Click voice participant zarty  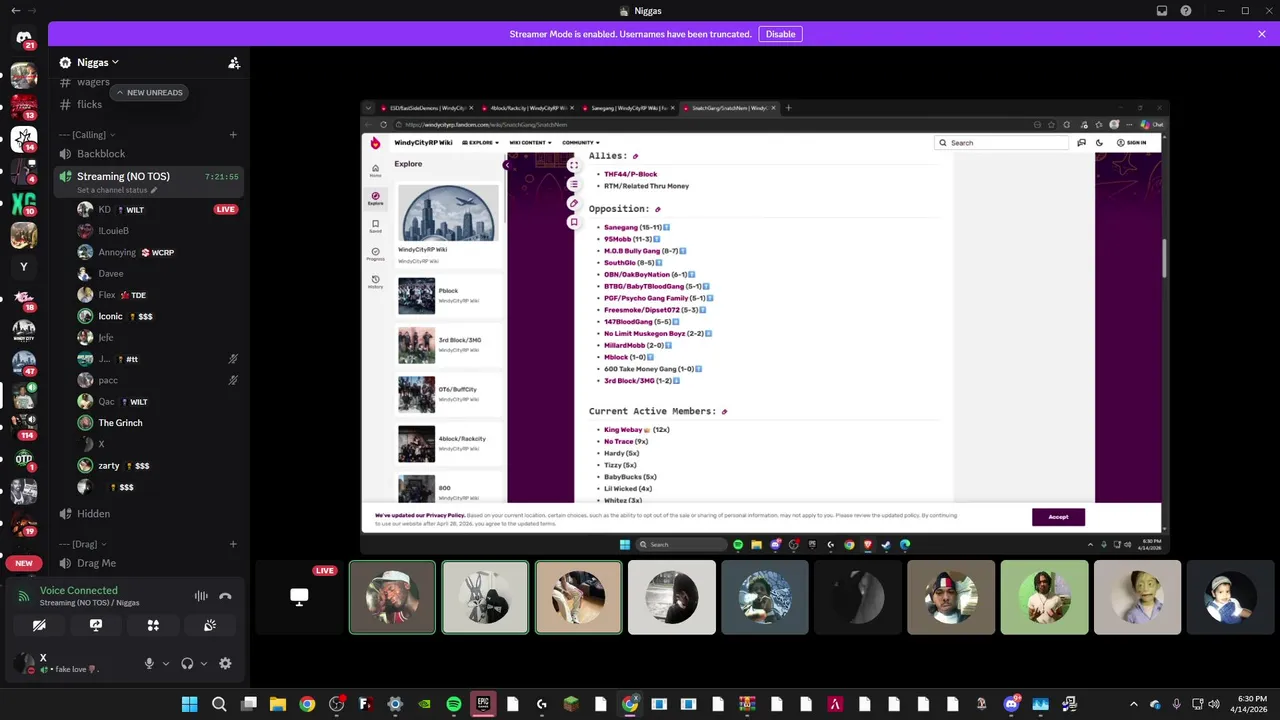(x=160, y=466)
